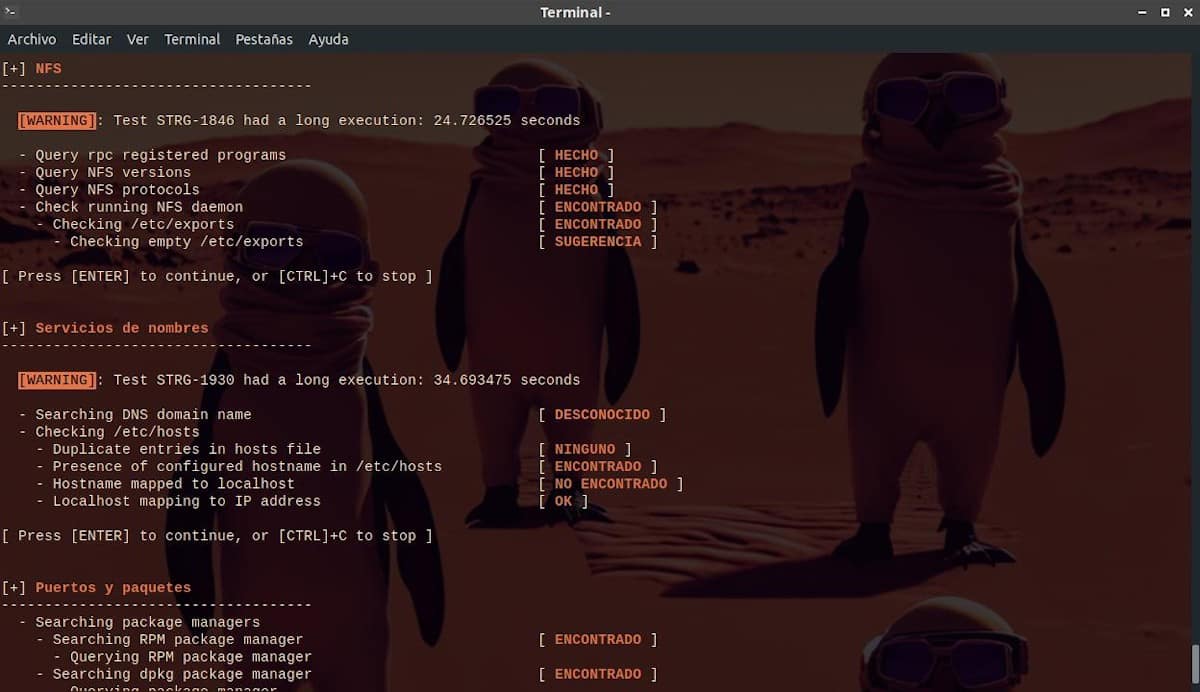Click the [+] marker beside Servicios de nombres
This screenshot has width=1200, height=692.
14,328
